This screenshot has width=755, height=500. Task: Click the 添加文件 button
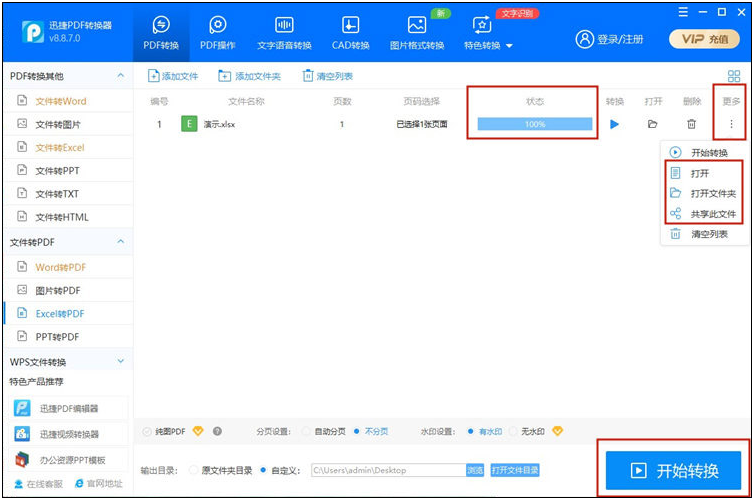pyautogui.click(x=174, y=76)
